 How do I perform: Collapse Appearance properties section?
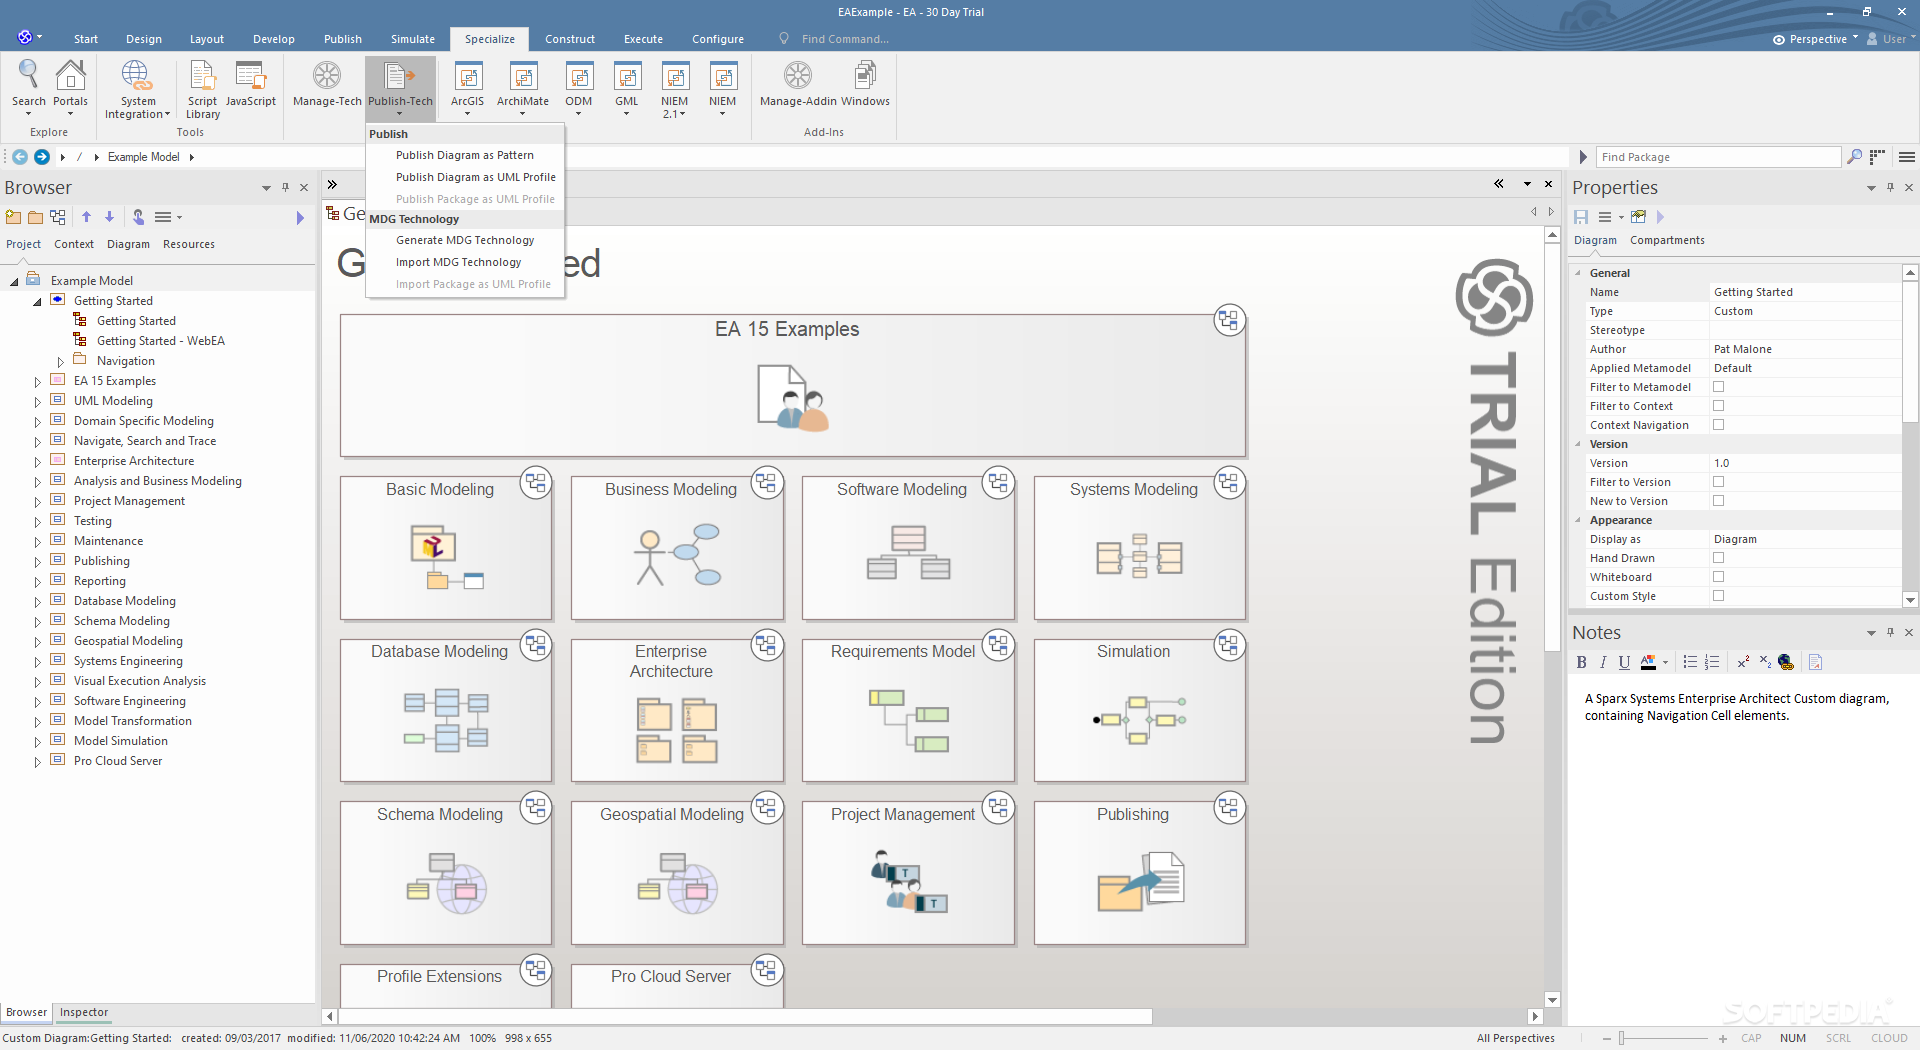1578,520
